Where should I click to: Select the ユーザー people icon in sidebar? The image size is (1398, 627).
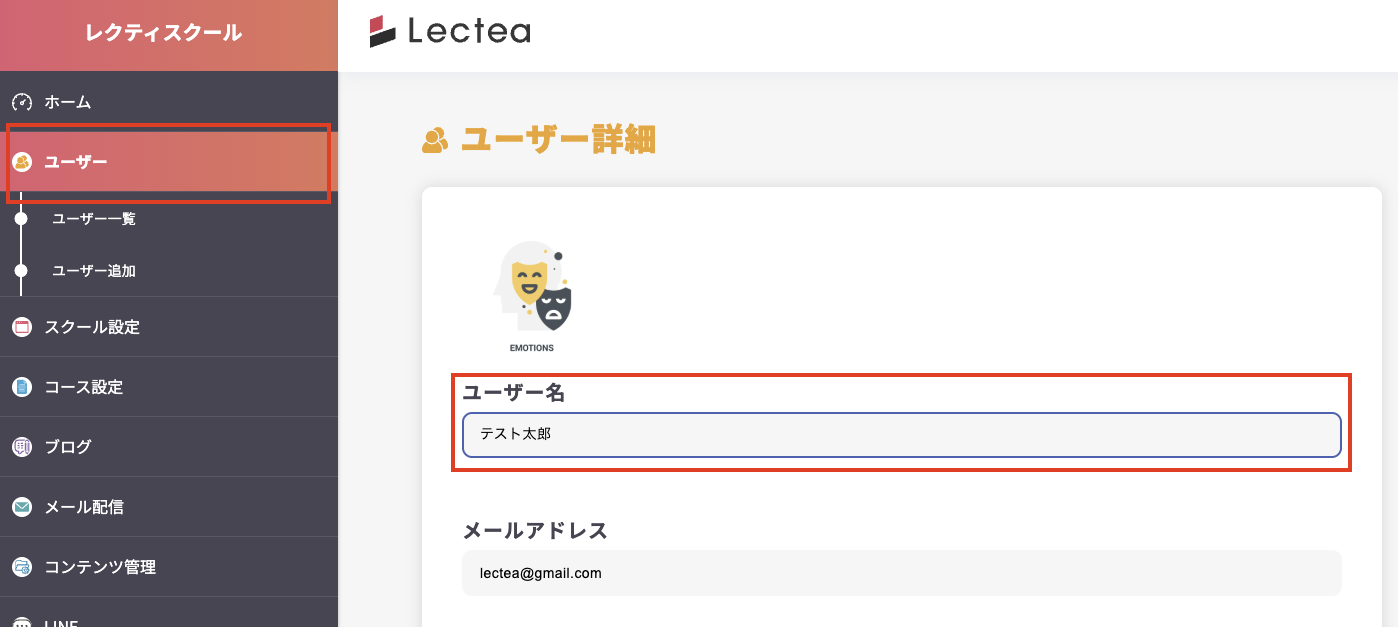pos(22,160)
